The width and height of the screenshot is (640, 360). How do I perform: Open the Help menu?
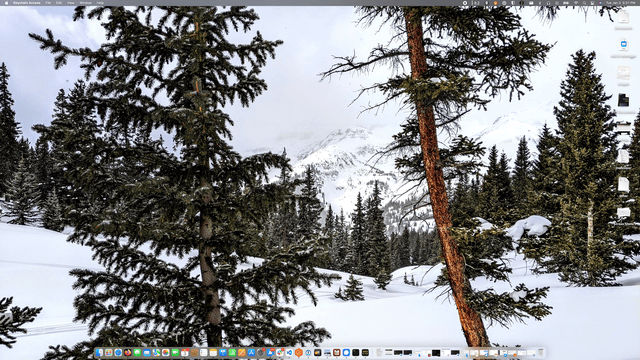tap(100, 3)
